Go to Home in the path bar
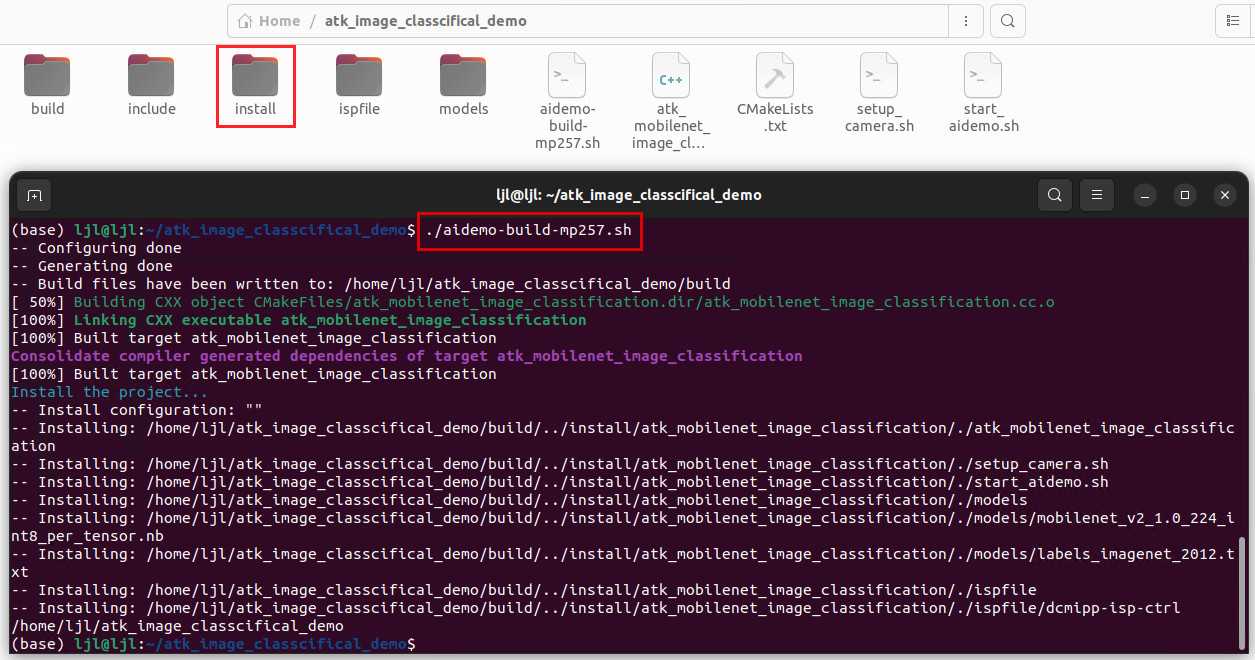 [x=269, y=20]
